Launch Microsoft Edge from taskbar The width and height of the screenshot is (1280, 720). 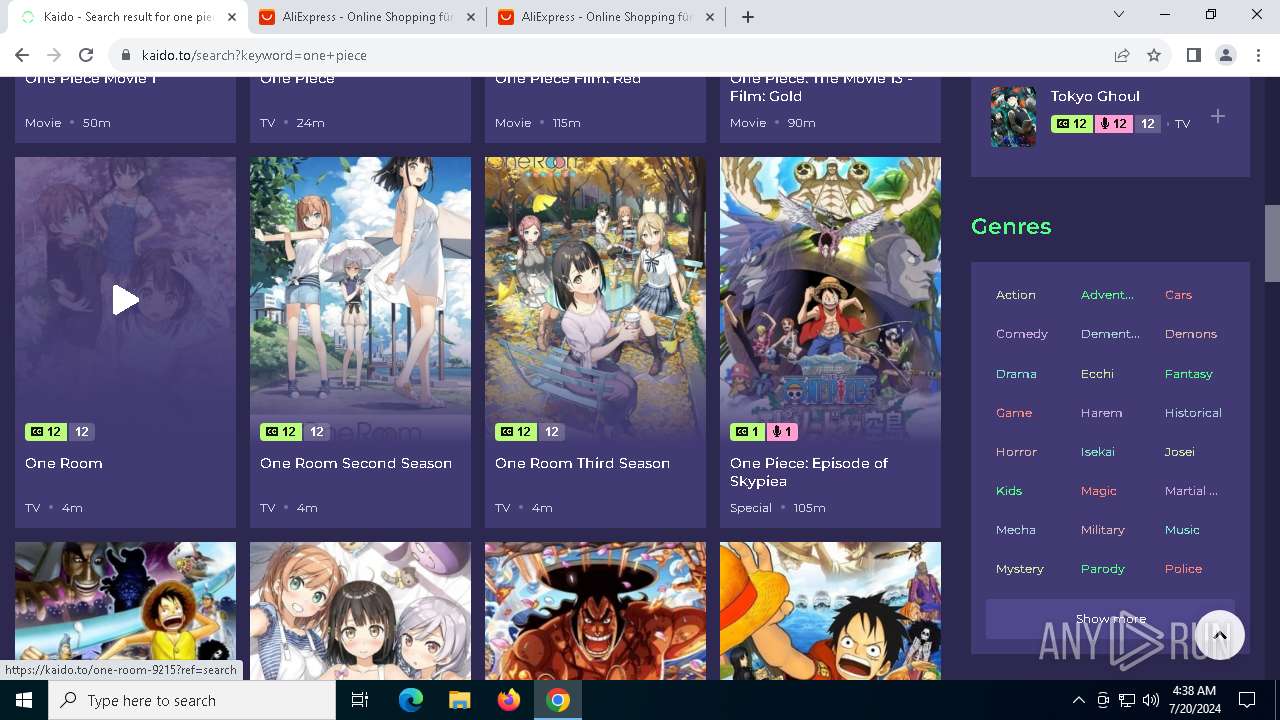[x=411, y=700]
